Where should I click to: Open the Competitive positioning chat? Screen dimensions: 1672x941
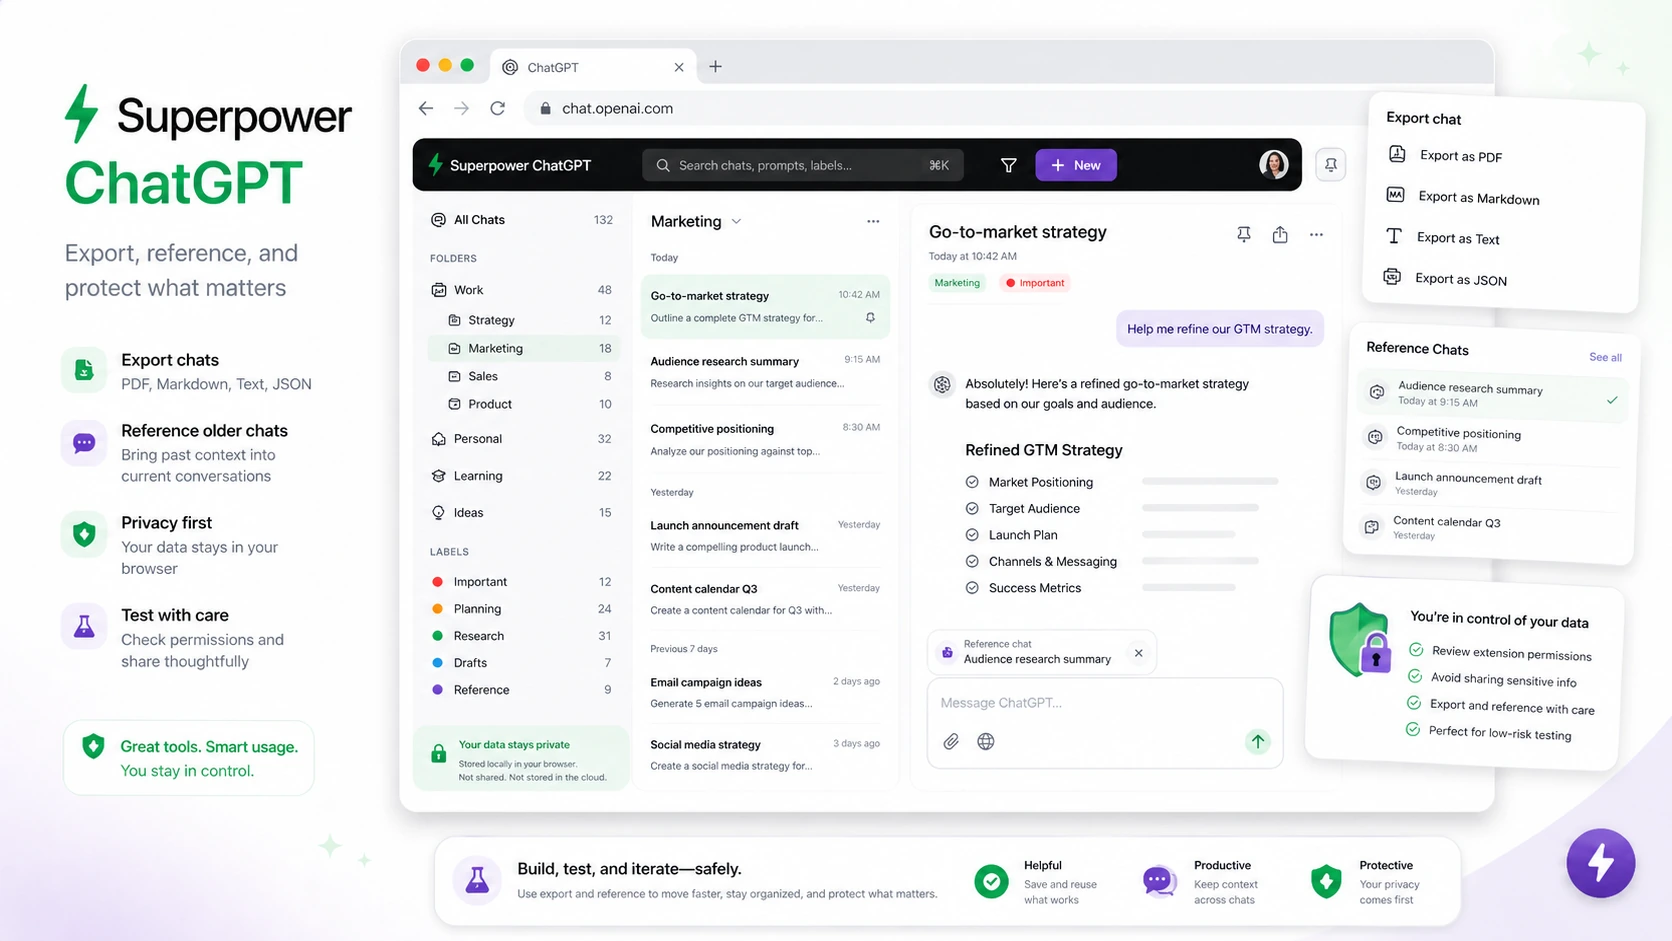click(x=765, y=439)
